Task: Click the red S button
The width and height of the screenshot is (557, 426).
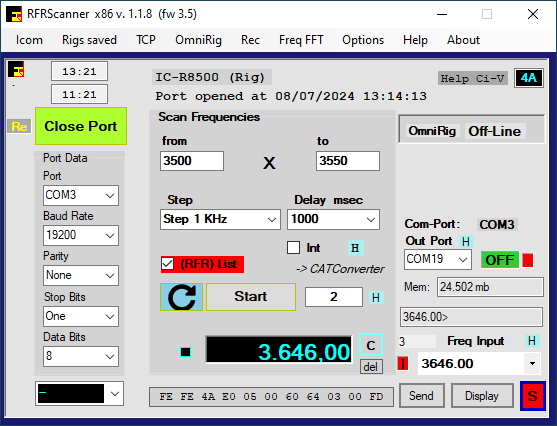Action: point(532,396)
